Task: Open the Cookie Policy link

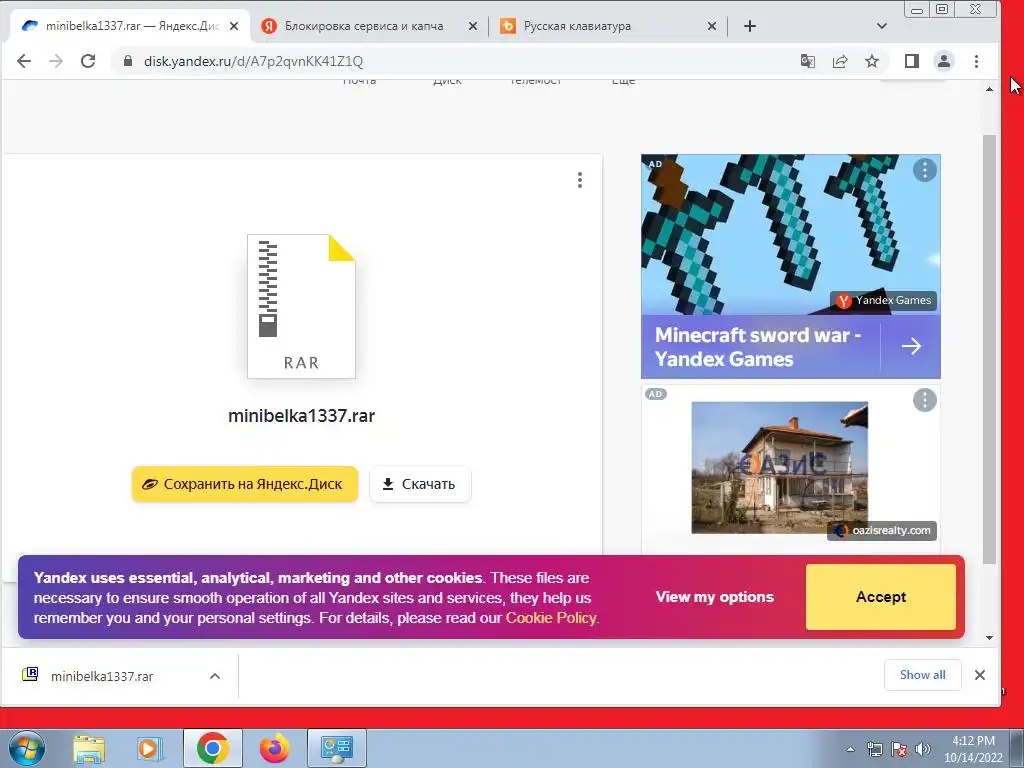Action: [x=551, y=618]
